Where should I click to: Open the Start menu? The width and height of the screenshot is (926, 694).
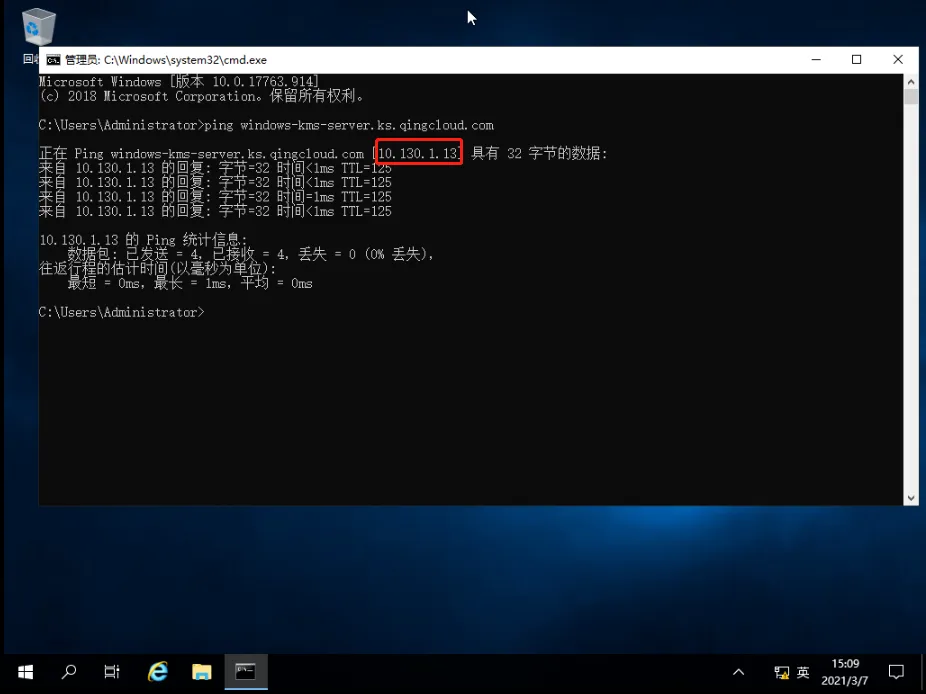[x=24, y=671]
